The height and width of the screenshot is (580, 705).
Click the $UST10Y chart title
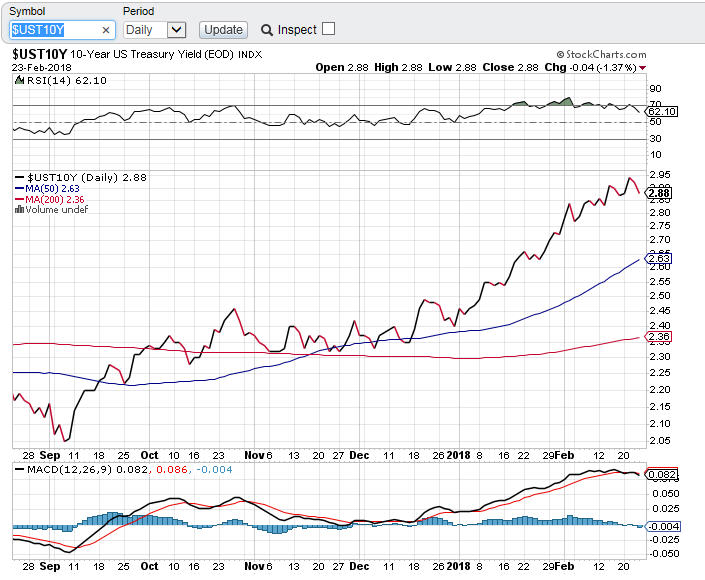[x=36, y=55]
